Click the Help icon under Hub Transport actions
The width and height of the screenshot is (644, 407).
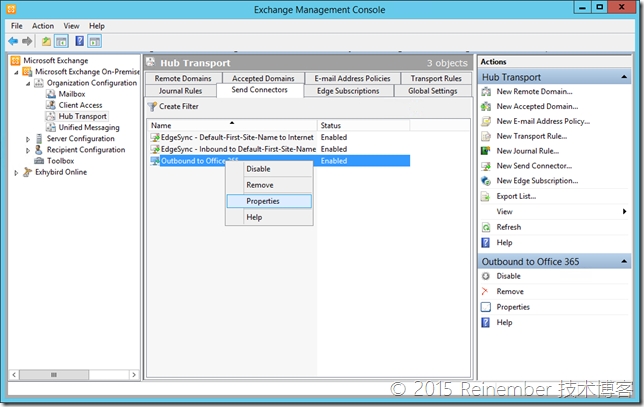coord(486,243)
